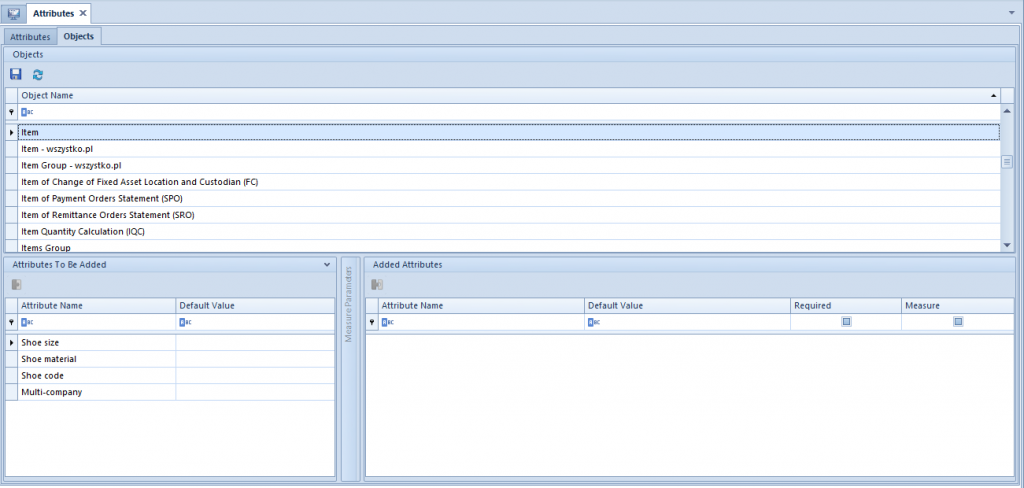Select Item Quantity Calculation (IQC) row

click(x=509, y=231)
